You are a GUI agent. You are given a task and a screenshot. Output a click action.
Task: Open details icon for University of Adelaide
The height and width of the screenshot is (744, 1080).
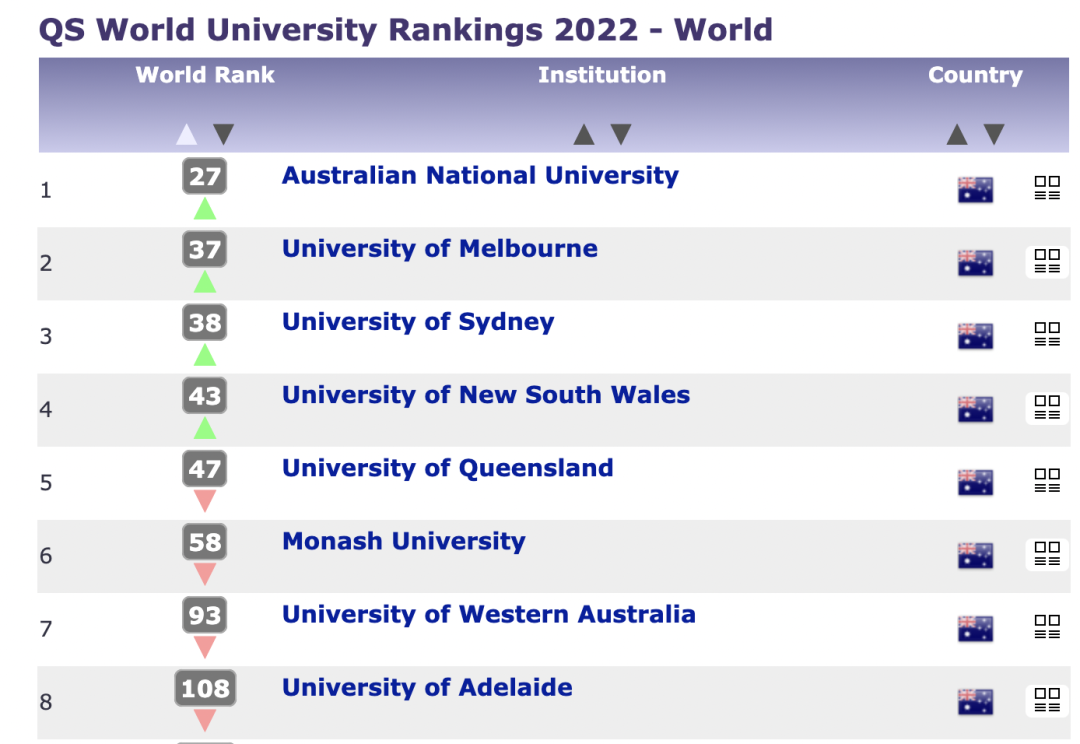point(1047,701)
